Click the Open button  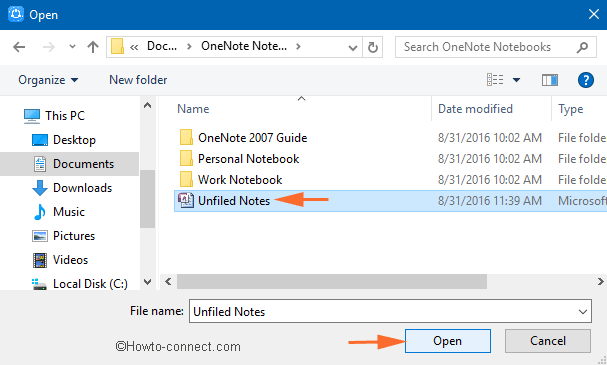click(448, 341)
